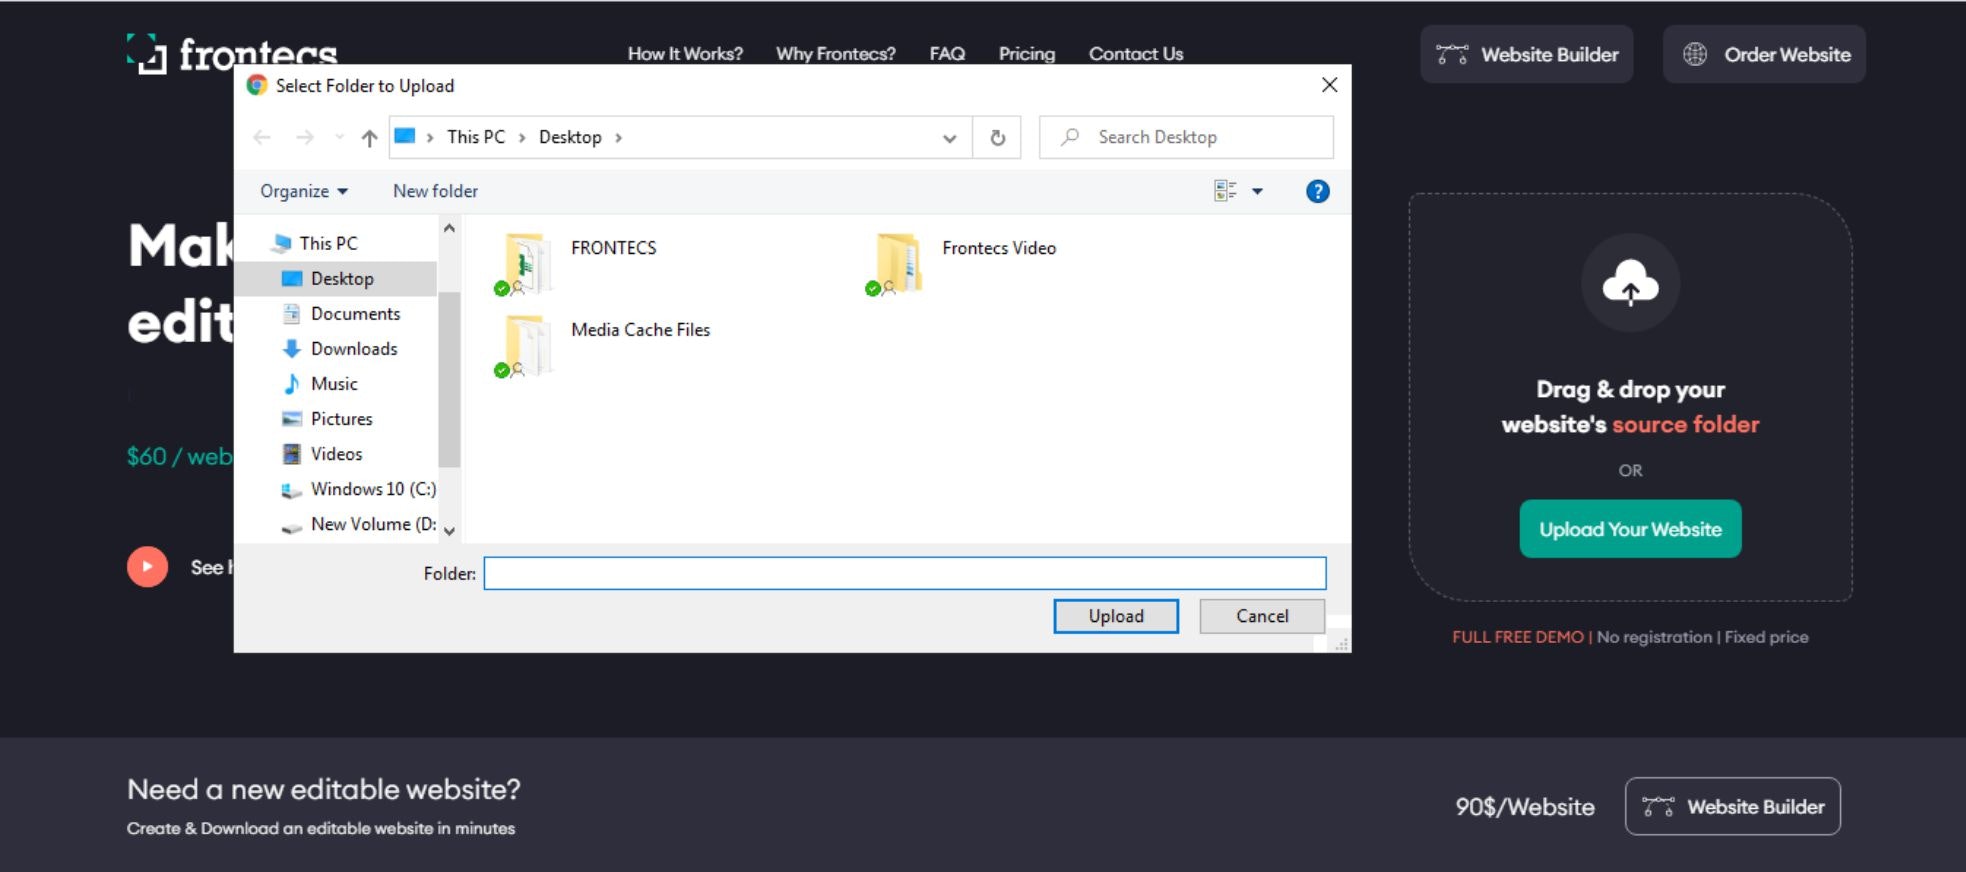Select Downloads in navigation pane

point(354,348)
